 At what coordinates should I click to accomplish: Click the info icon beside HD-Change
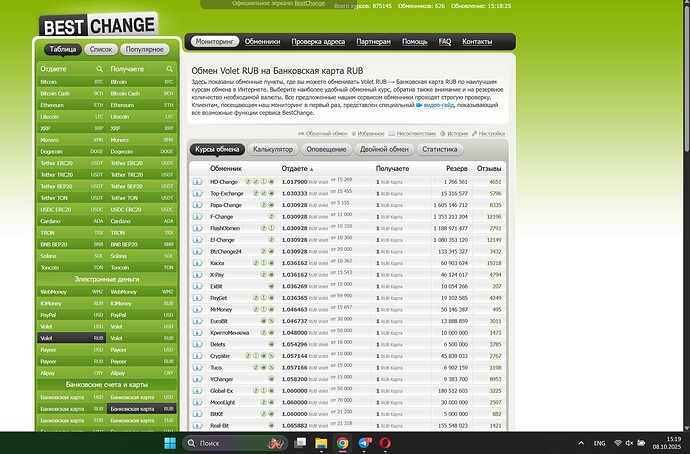pyautogui.click(x=200, y=182)
